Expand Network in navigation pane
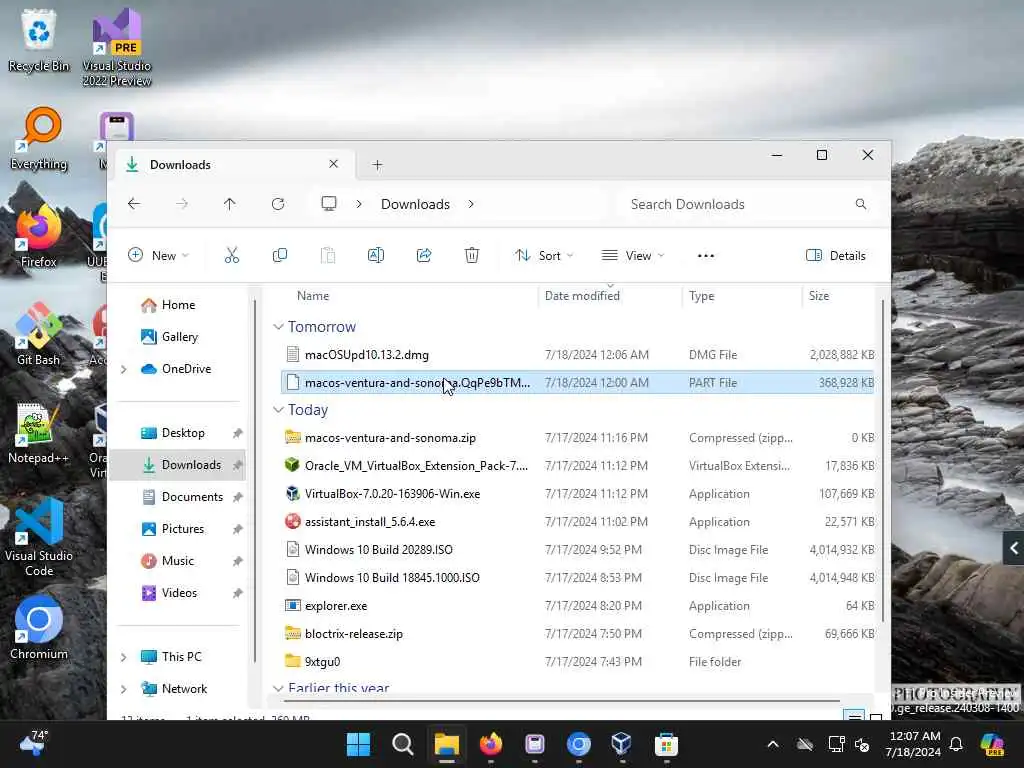This screenshot has width=1024, height=768. click(x=123, y=689)
